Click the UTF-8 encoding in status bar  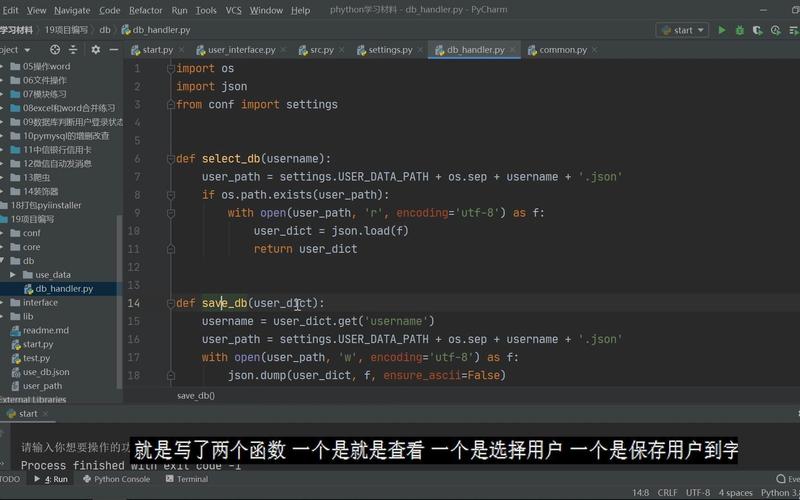pyautogui.click(x=698, y=493)
